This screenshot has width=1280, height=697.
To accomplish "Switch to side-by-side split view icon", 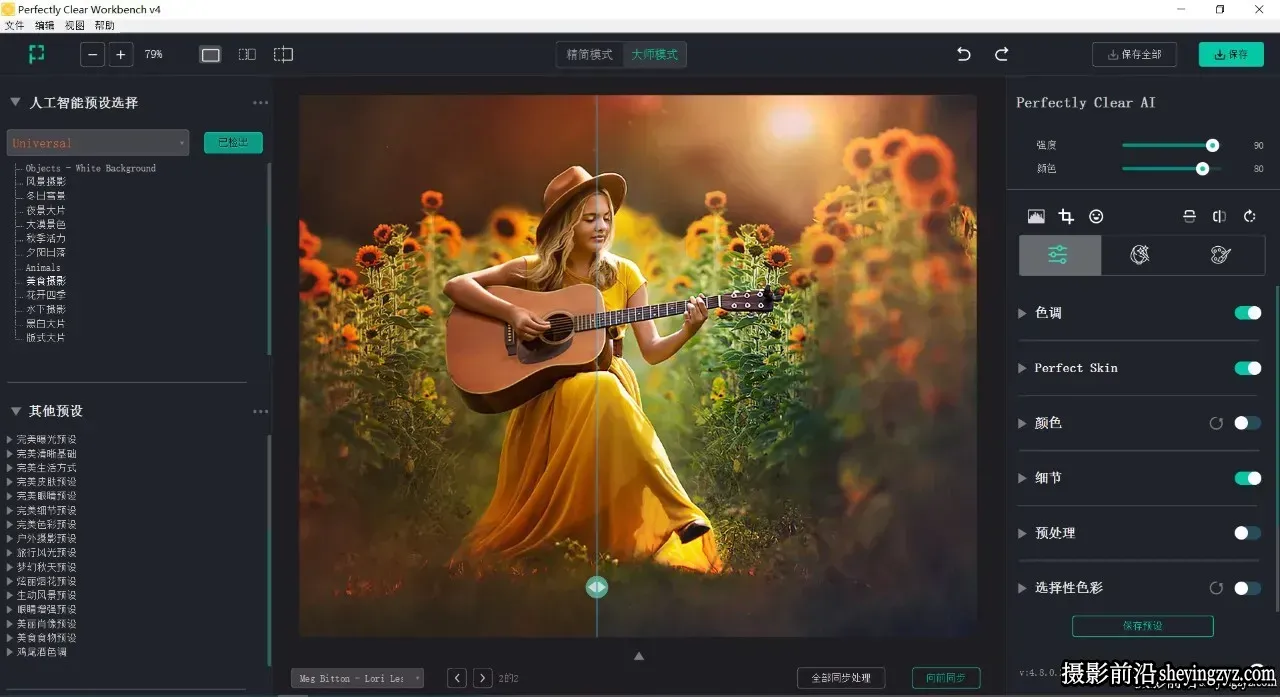I will [247, 54].
